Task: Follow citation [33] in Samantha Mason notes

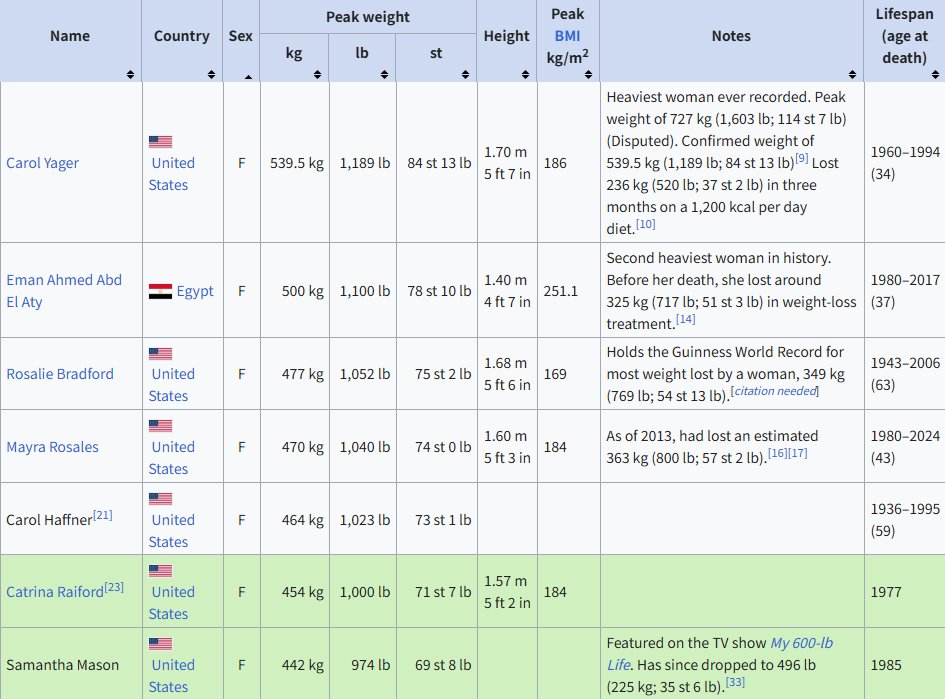Action: (735, 682)
